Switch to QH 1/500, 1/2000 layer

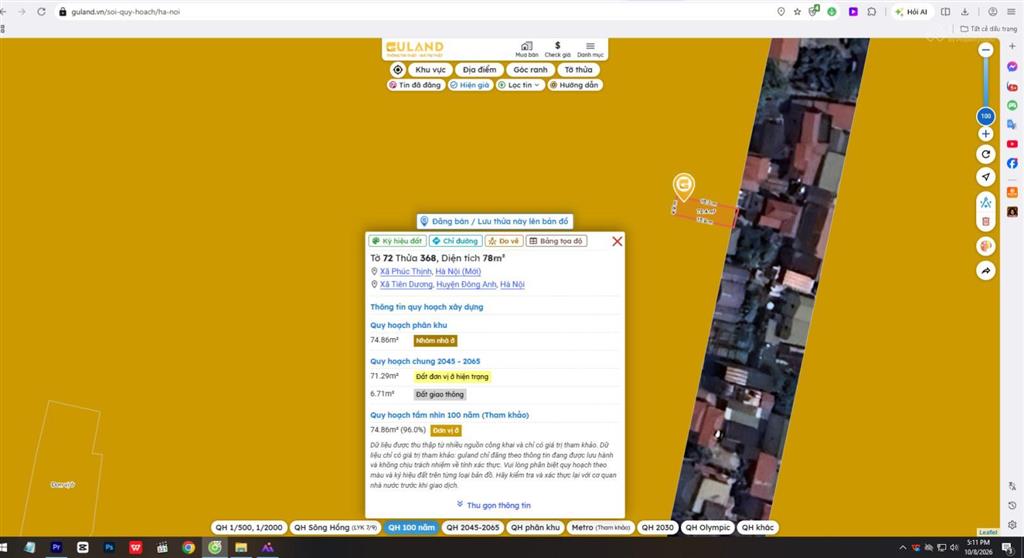coord(249,527)
